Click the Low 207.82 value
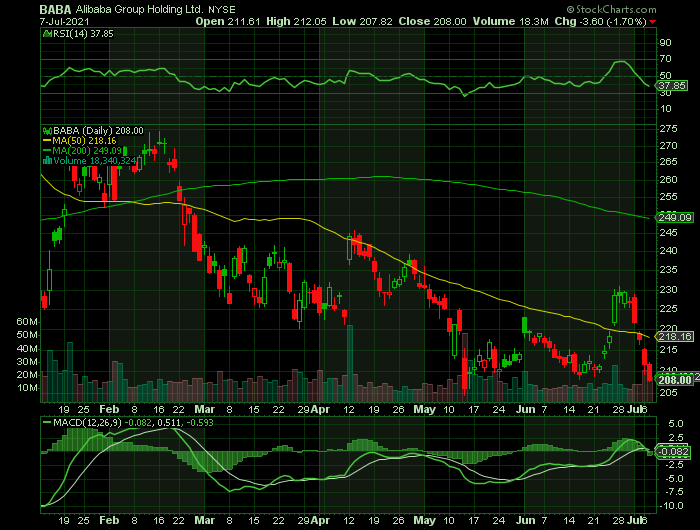This screenshot has width=700, height=530. [x=362, y=21]
